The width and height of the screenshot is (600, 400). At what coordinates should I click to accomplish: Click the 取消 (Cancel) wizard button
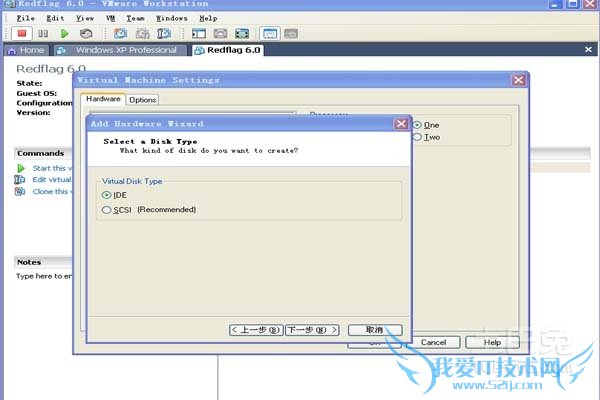(x=374, y=330)
